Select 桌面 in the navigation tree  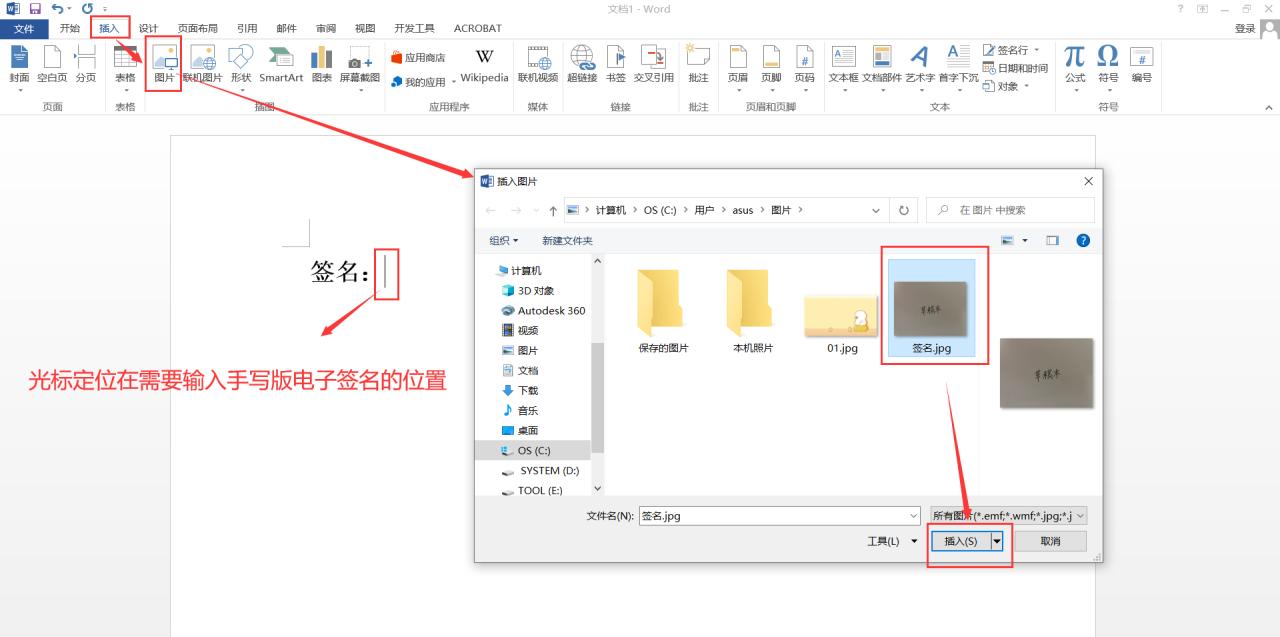tap(528, 430)
